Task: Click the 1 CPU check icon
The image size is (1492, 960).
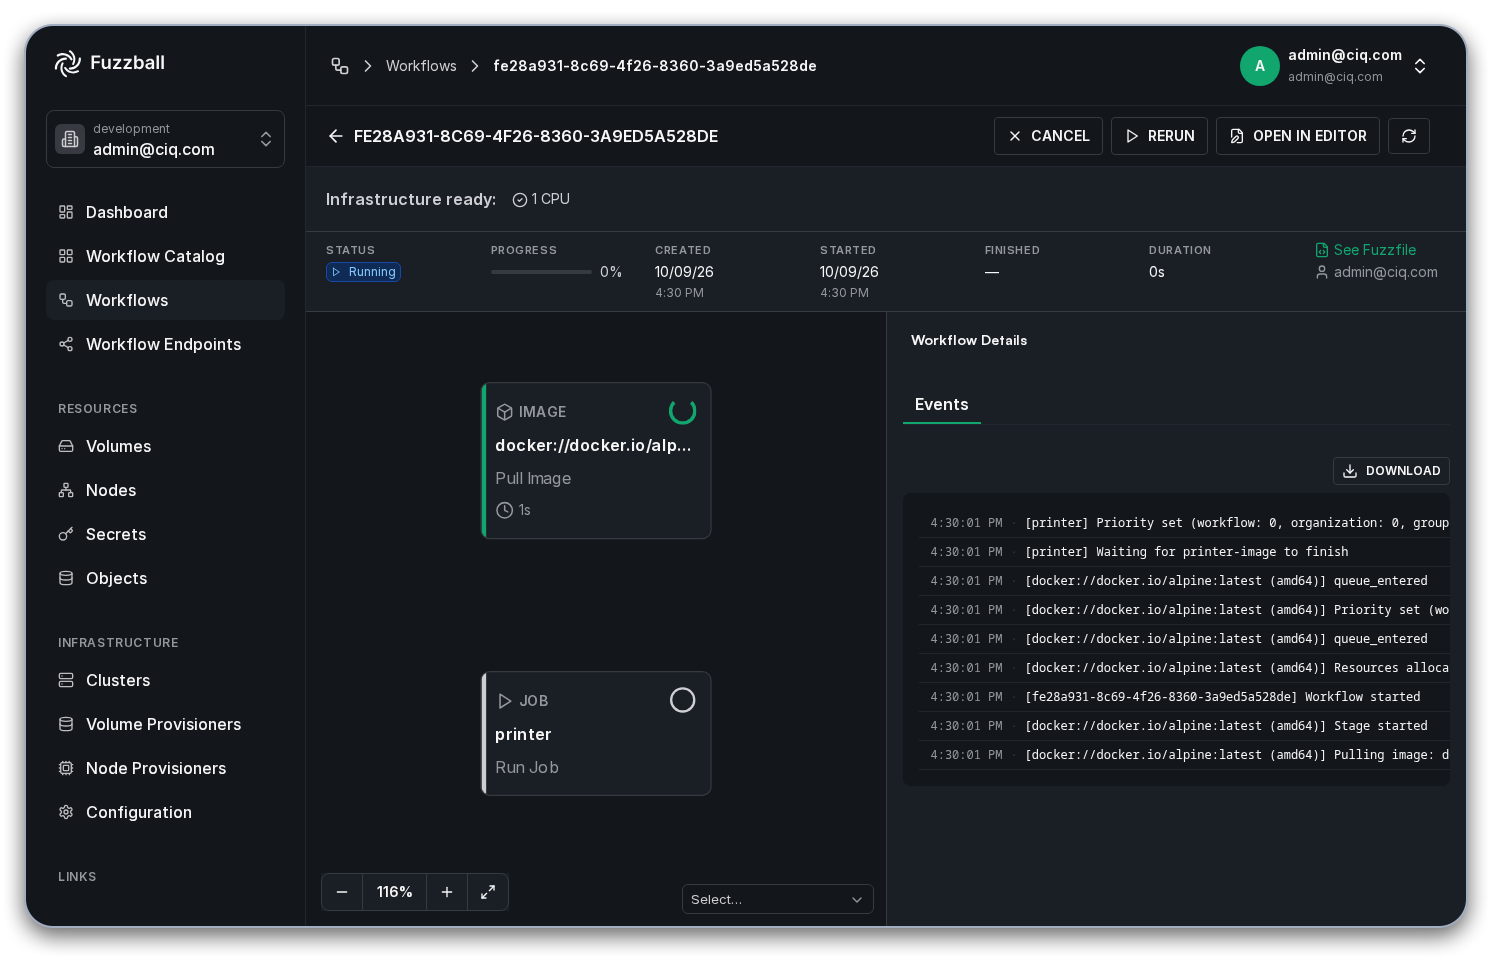Action: (x=520, y=200)
